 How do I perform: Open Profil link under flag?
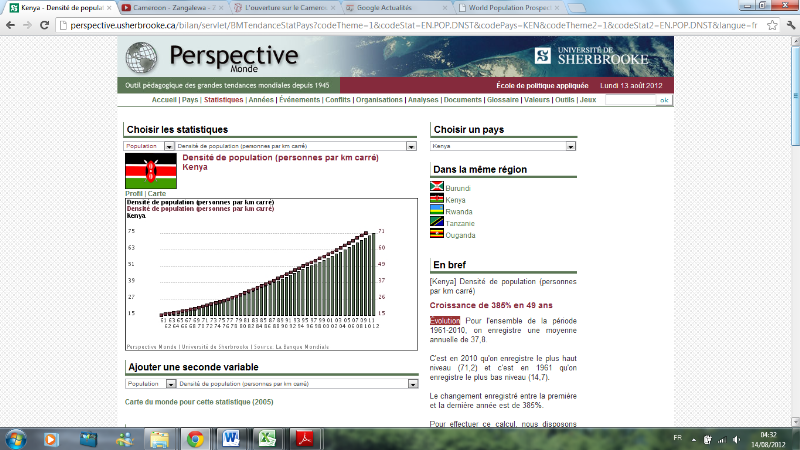pyautogui.click(x=134, y=193)
